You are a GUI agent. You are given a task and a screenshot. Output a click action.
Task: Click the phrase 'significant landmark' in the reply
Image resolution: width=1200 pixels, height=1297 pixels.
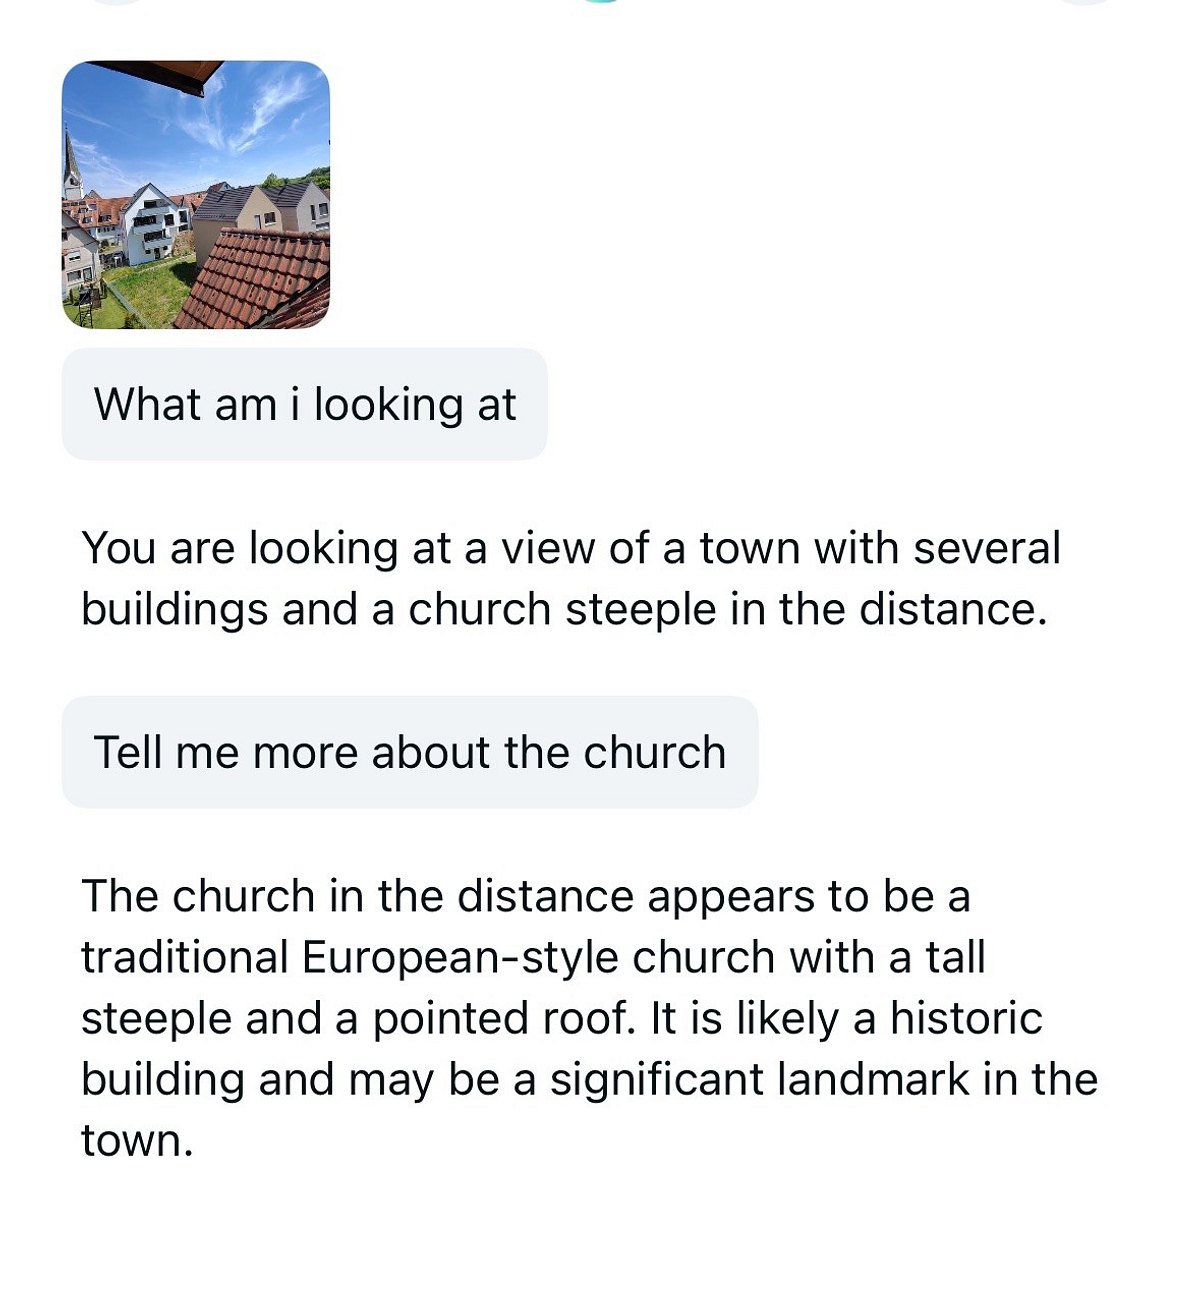[x=760, y=1079]
